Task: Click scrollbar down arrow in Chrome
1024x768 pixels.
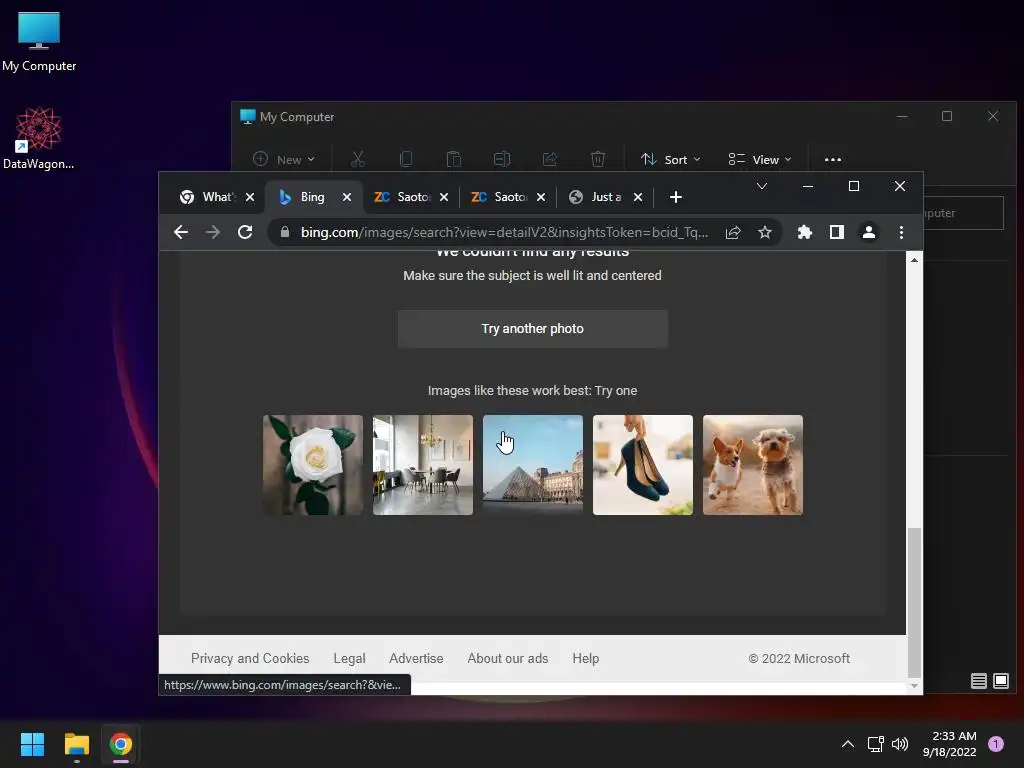Action: click(x=914, y=686)
